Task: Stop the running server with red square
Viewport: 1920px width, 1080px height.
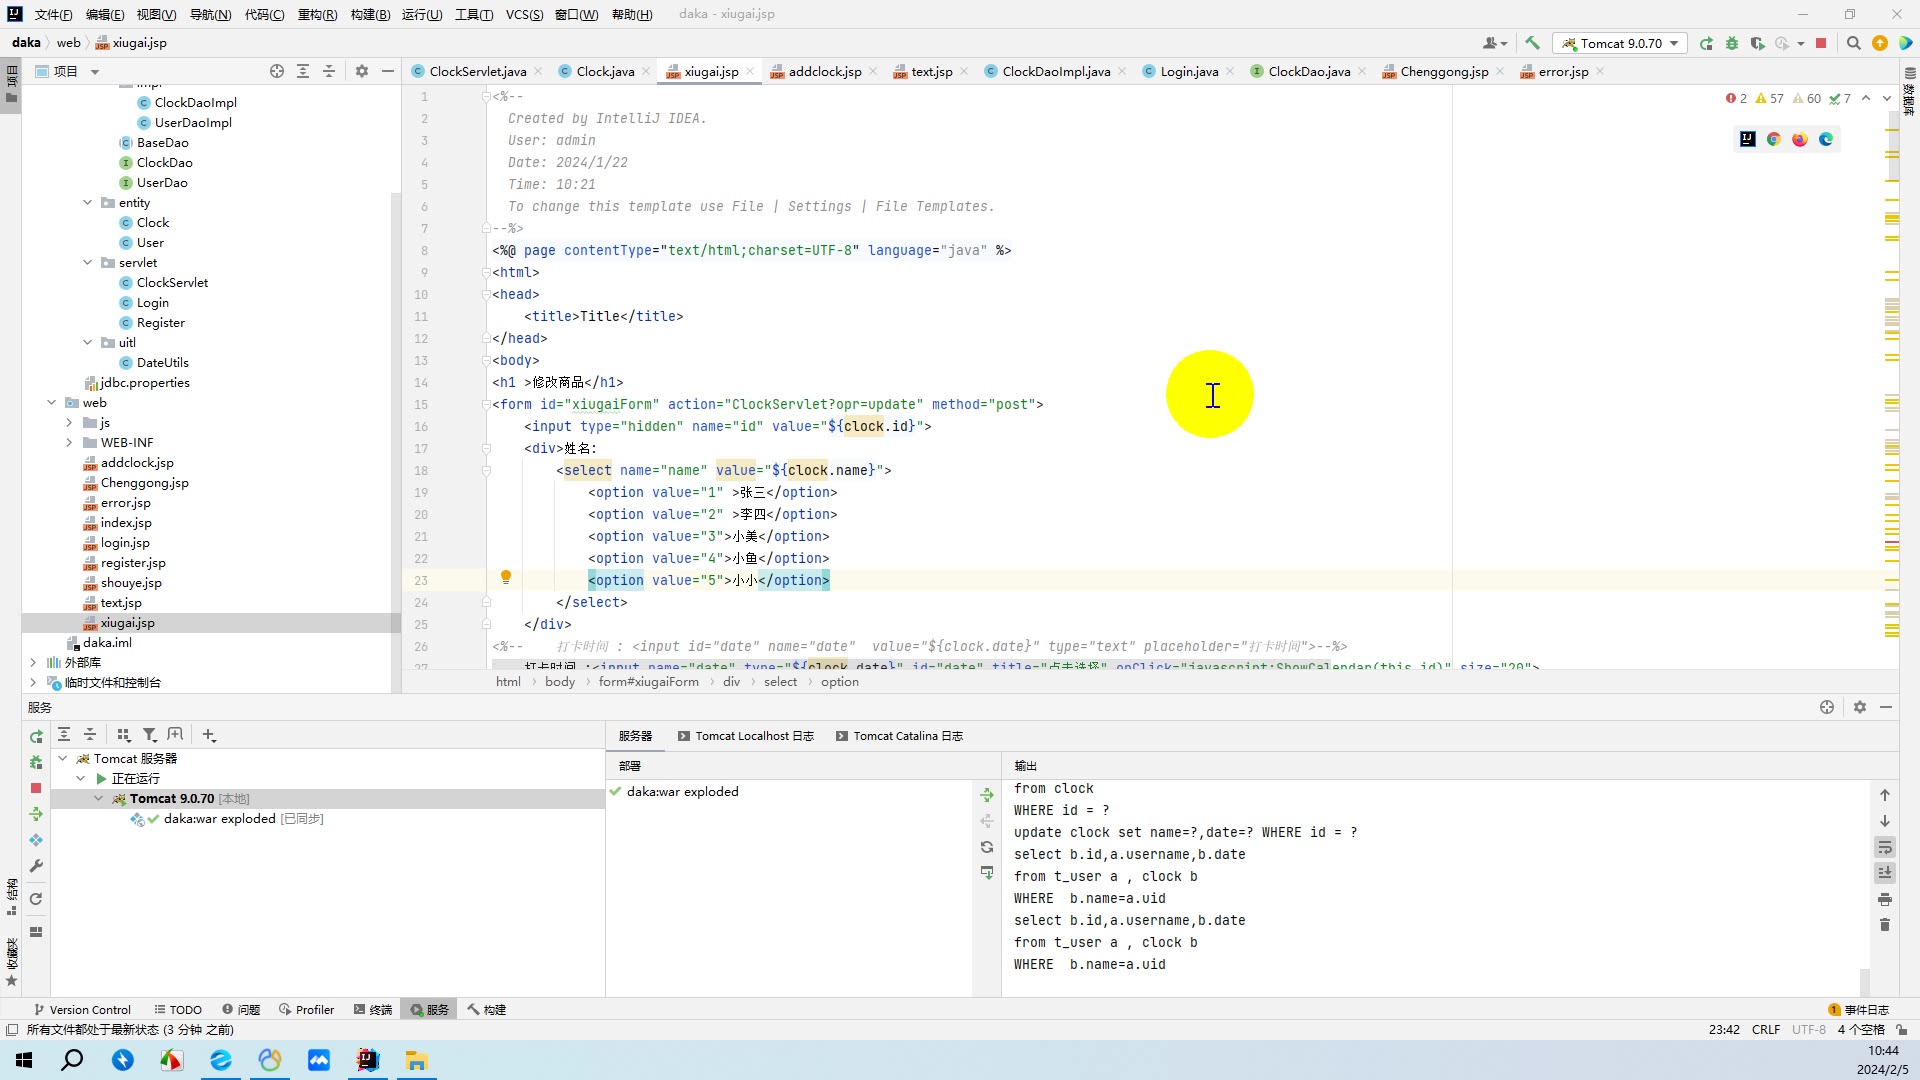Action: 1821,43
